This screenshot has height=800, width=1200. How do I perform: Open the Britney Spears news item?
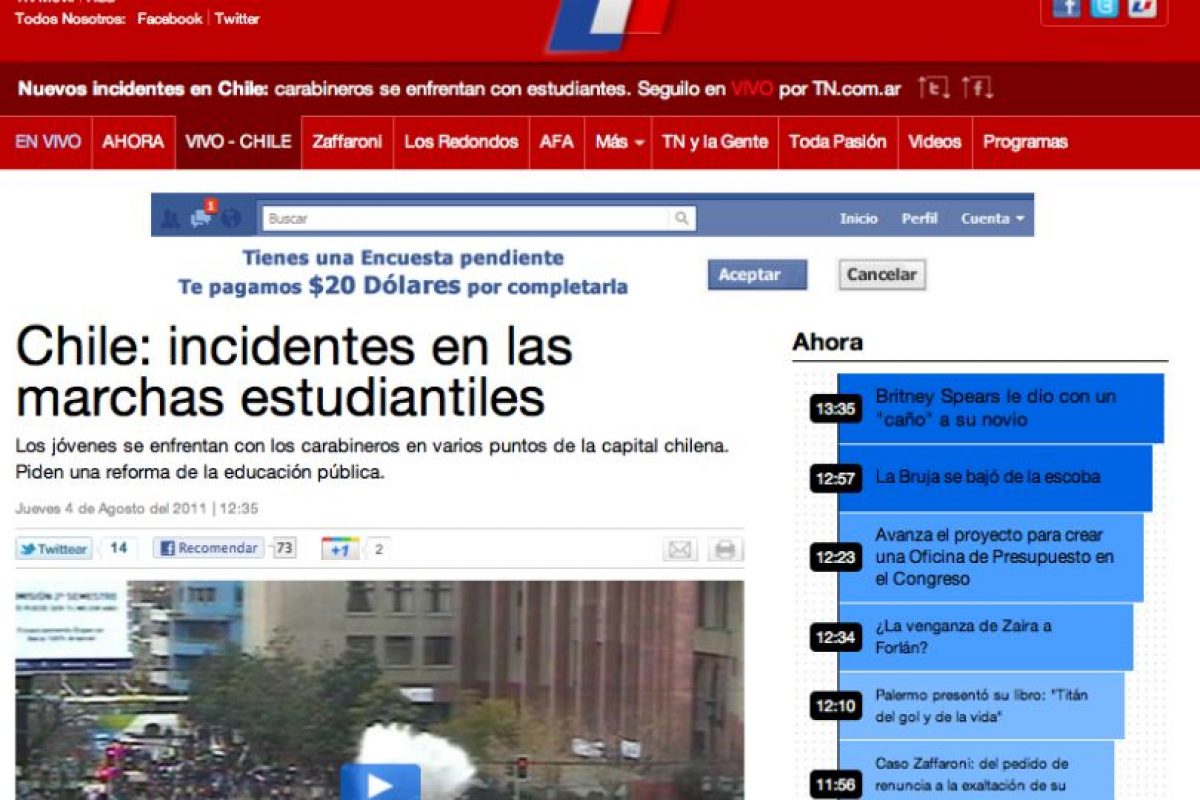pos(1001,408)
